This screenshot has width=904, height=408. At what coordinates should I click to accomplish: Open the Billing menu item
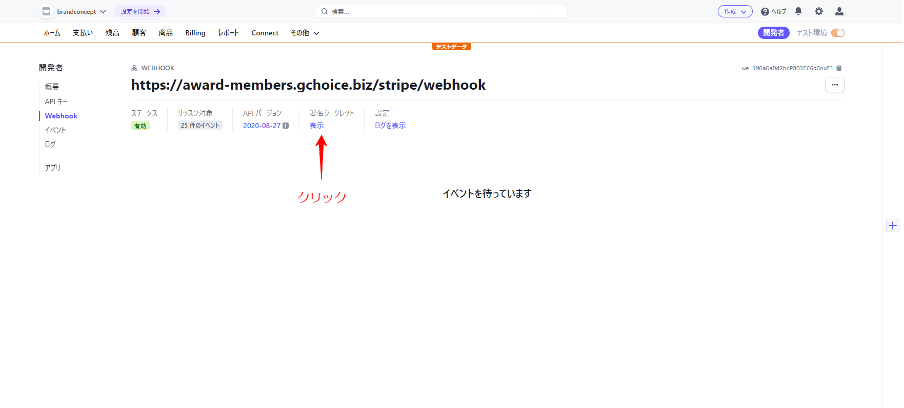tap(195, 33)
